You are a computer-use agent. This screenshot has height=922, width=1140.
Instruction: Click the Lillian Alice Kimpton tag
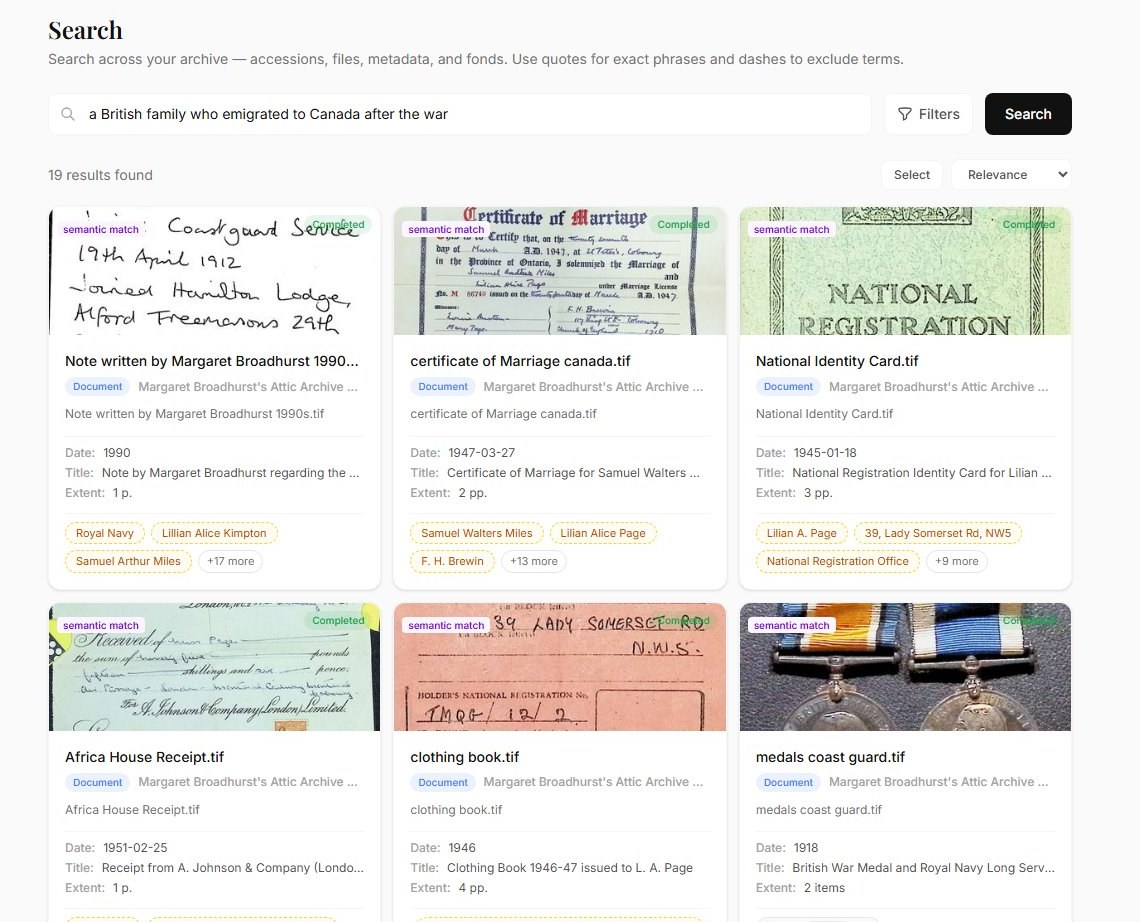[214, 533]
